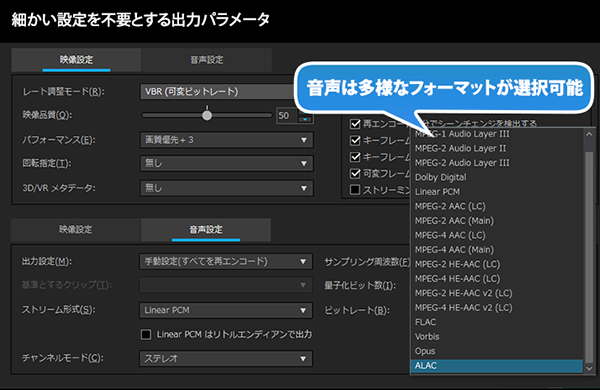
Task: Select active 音声設定 tab in lower panel
Action: 206,230
